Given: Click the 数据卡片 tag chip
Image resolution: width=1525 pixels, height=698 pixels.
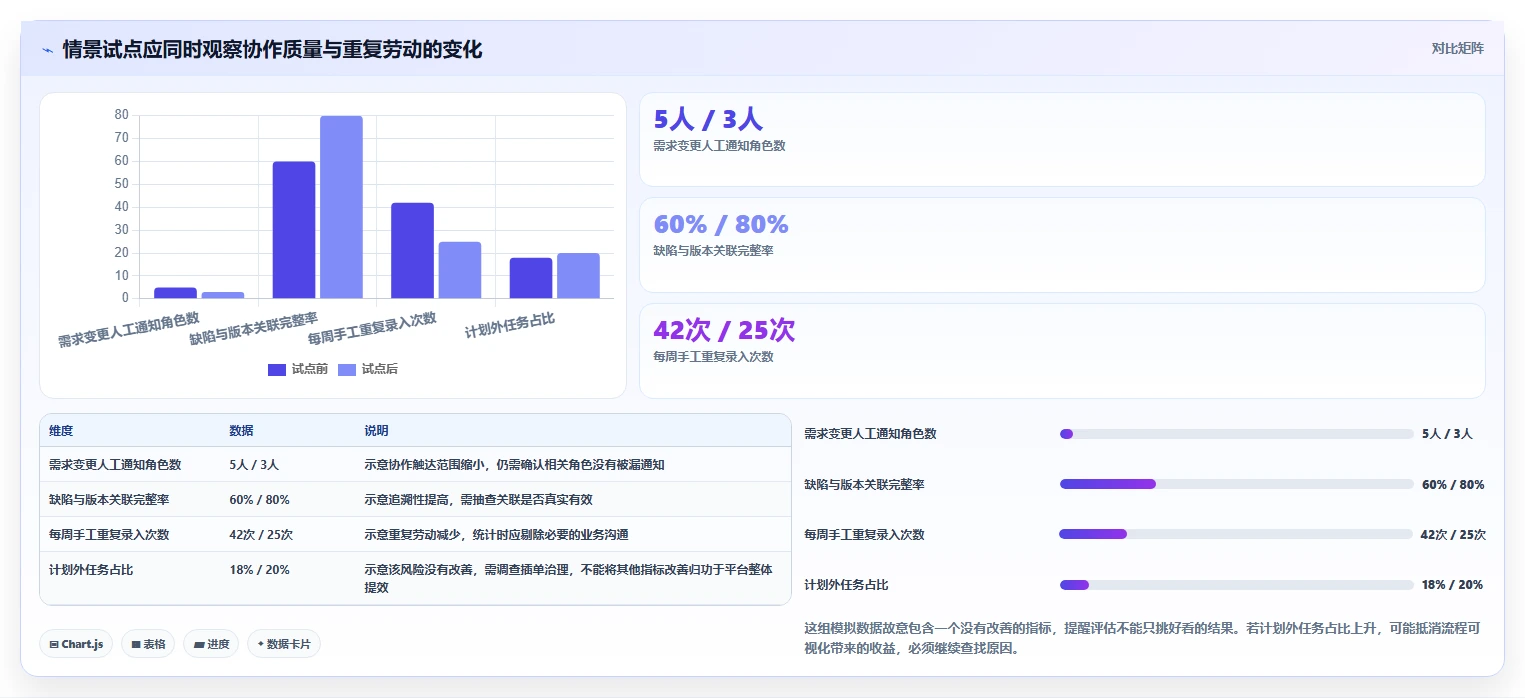Looking at the screenshot, I should (x=284, y=644).
